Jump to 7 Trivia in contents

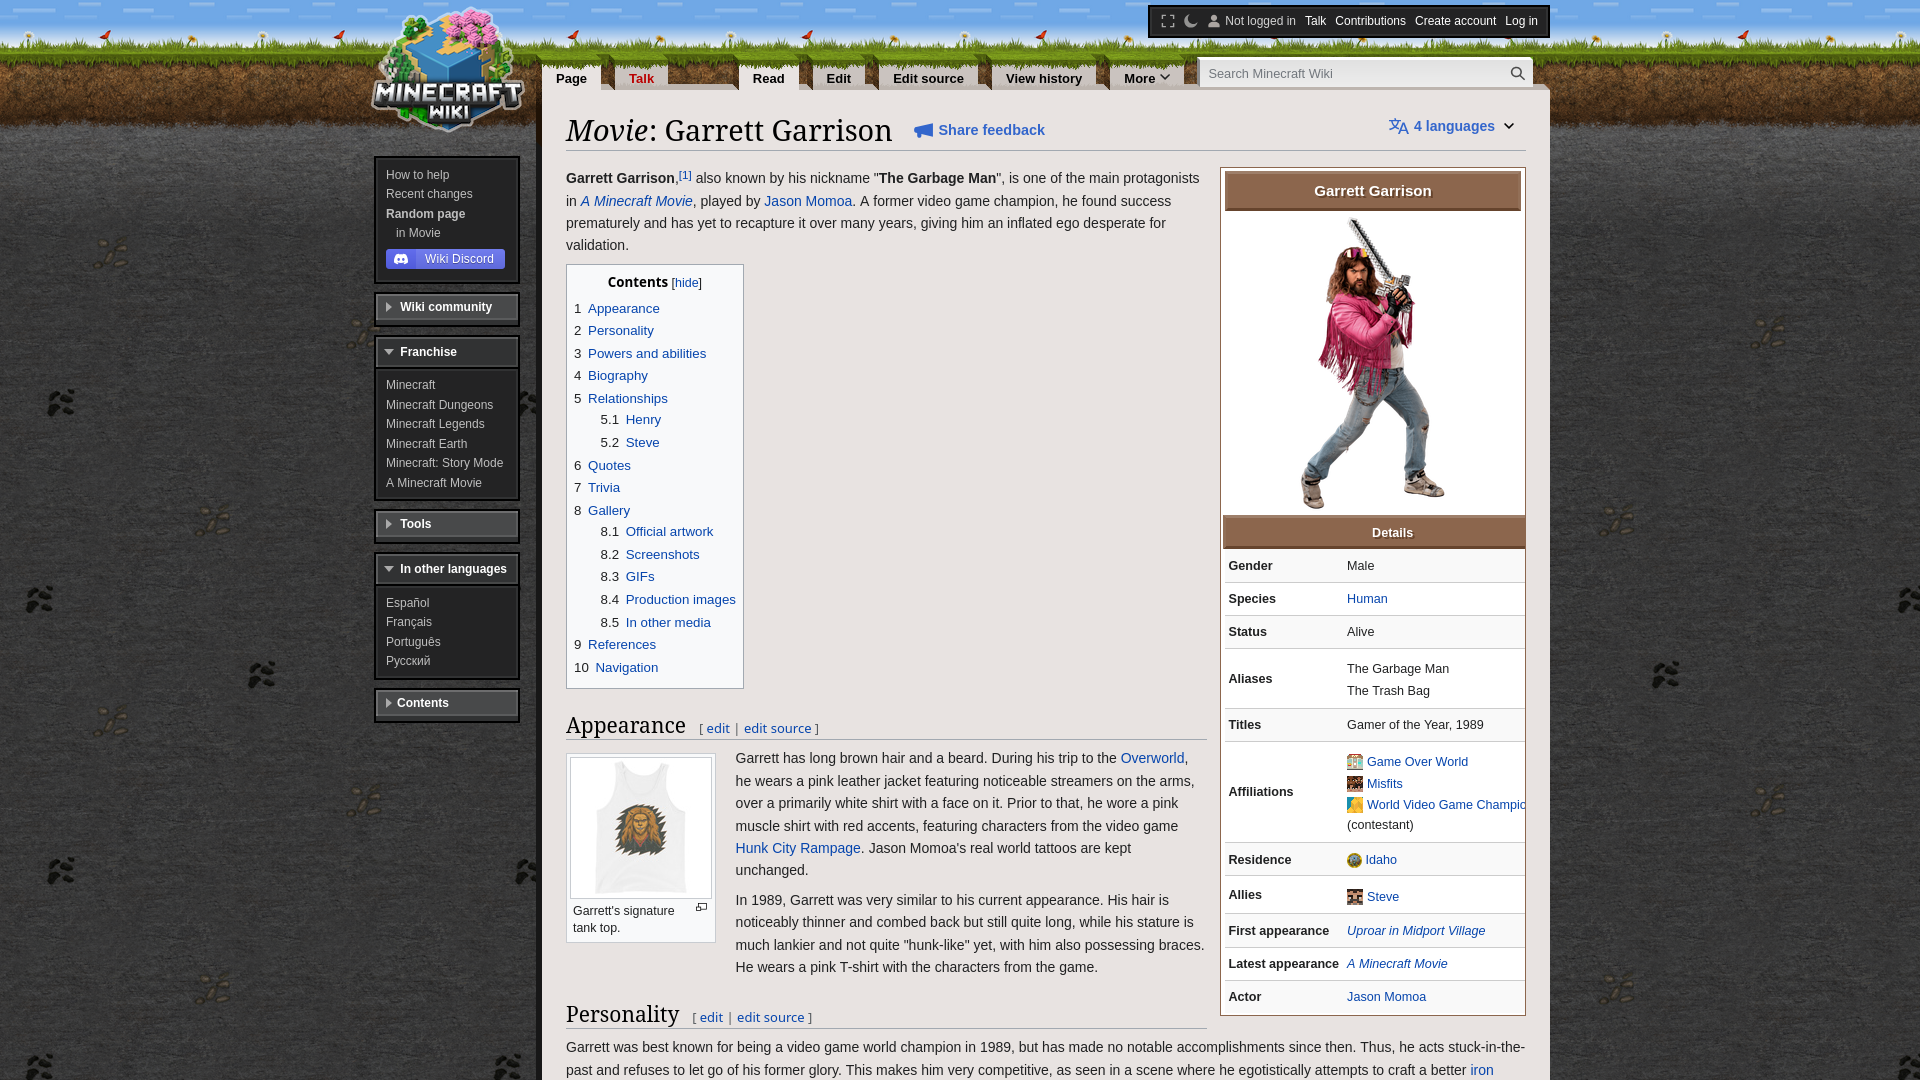pos(604,488)
